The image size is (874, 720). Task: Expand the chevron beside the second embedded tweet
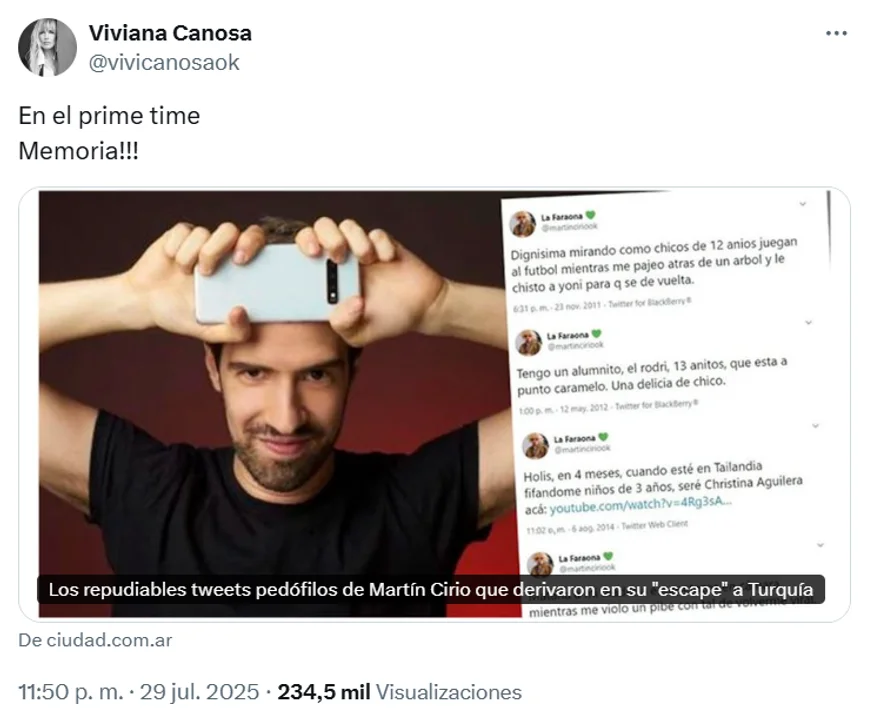click(808, 322)
